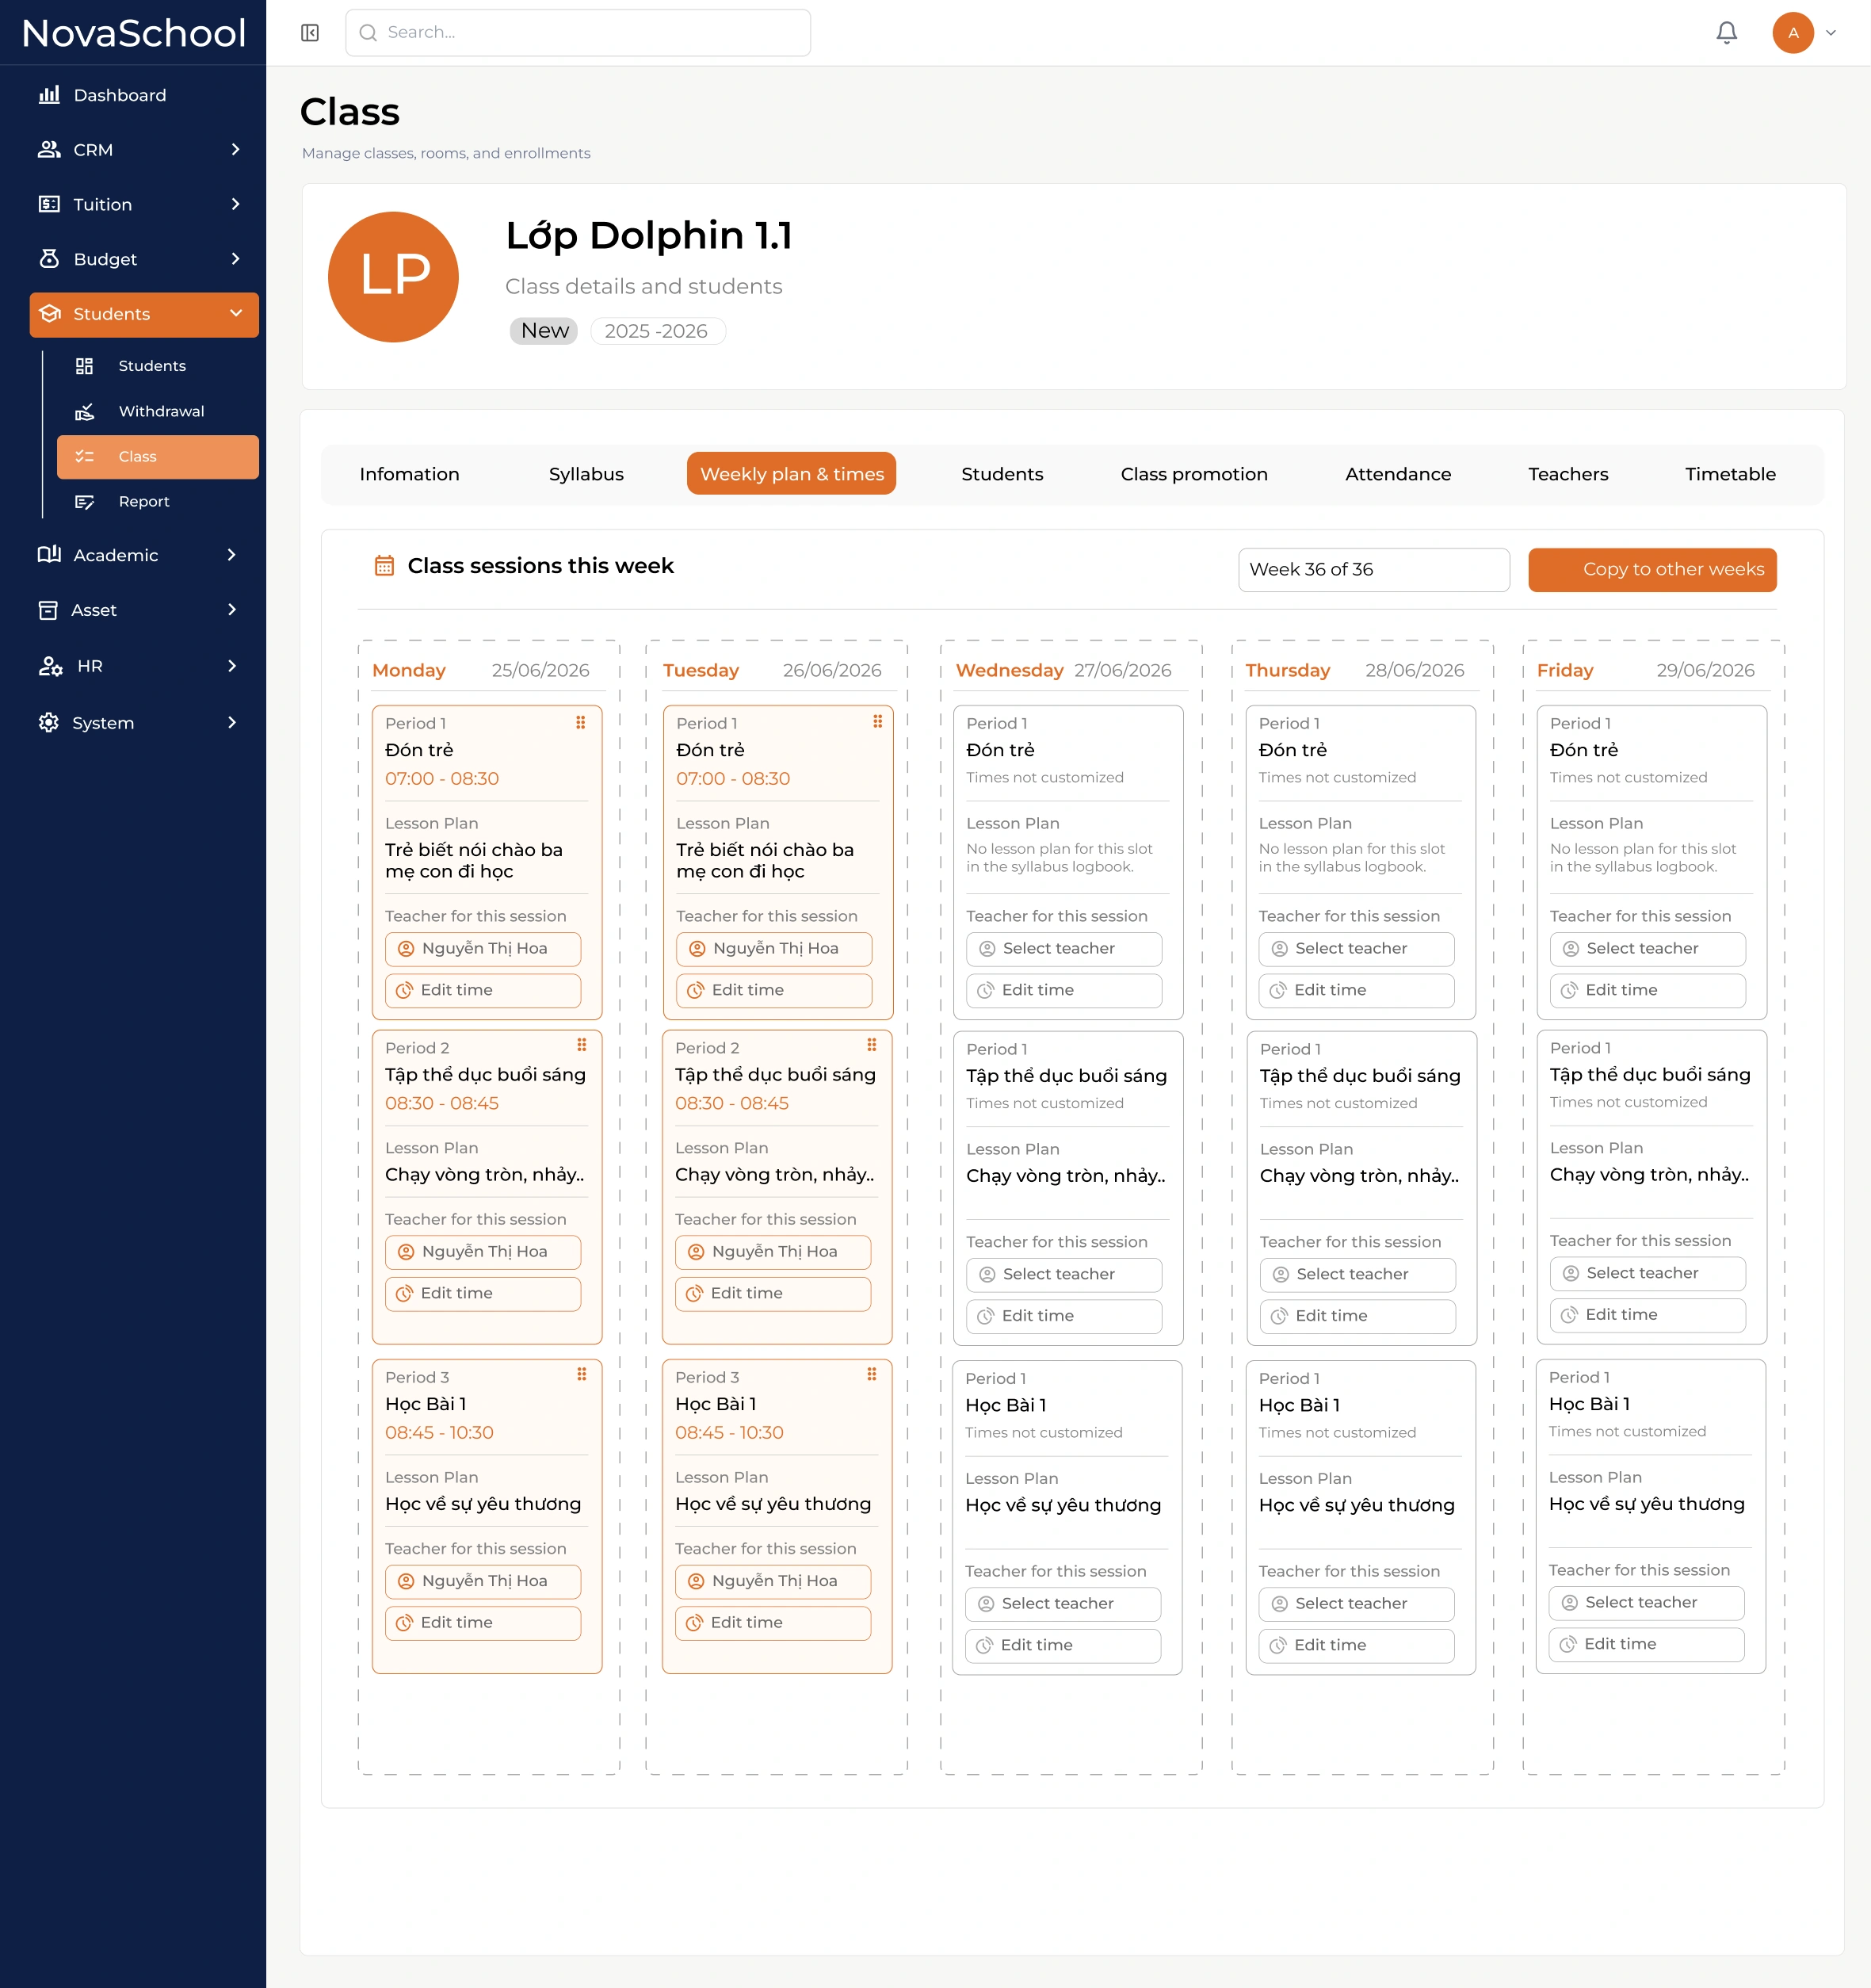Screen dimensions: 1871x1988
Task: Edit time for Thursday Đón trẻ
Action: (x=1355, y=991)
